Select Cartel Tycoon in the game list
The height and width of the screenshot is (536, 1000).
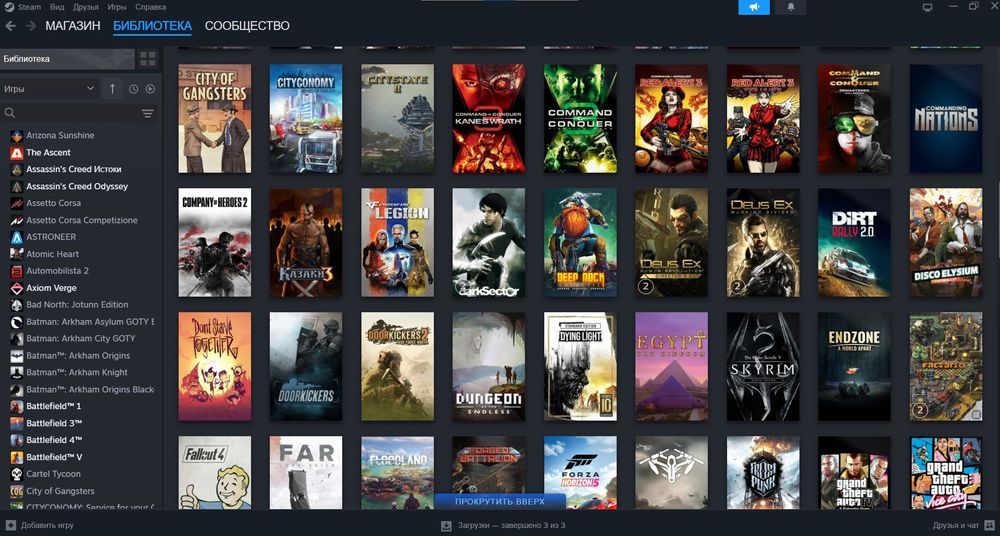pyautogui.click(x=54, y=473)
